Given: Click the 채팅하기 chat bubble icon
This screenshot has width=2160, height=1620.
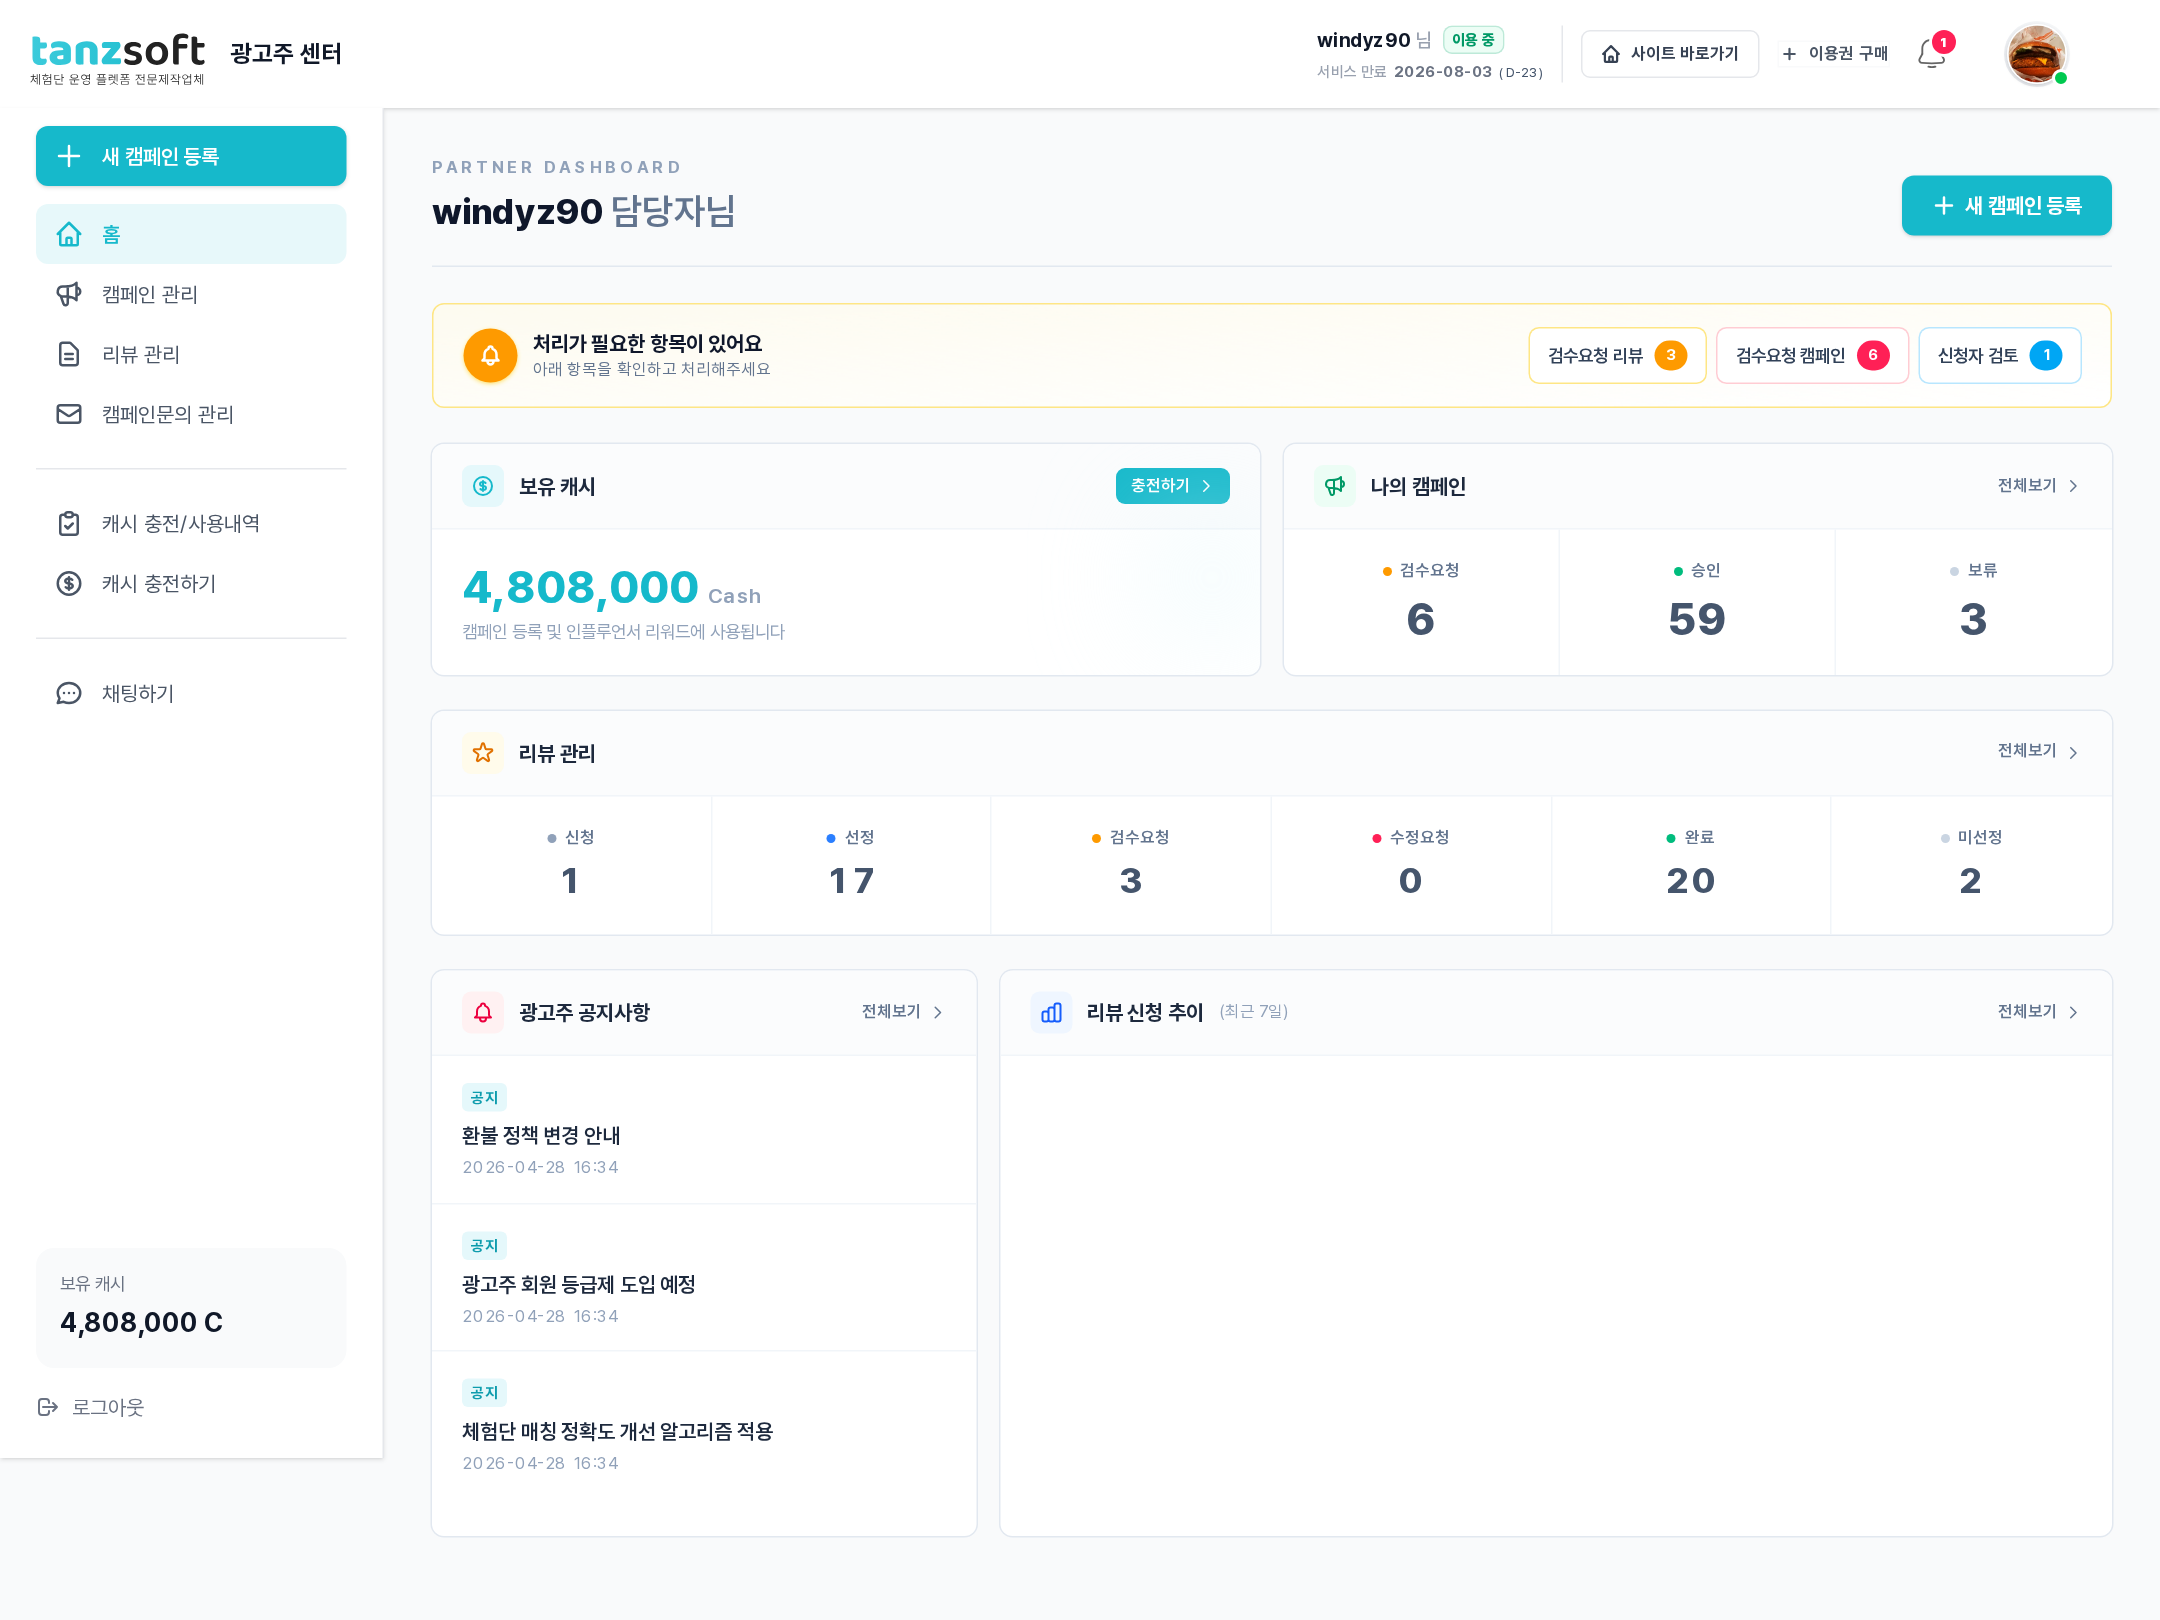Looking at the screenshot, I should click(x=69, y=694).
